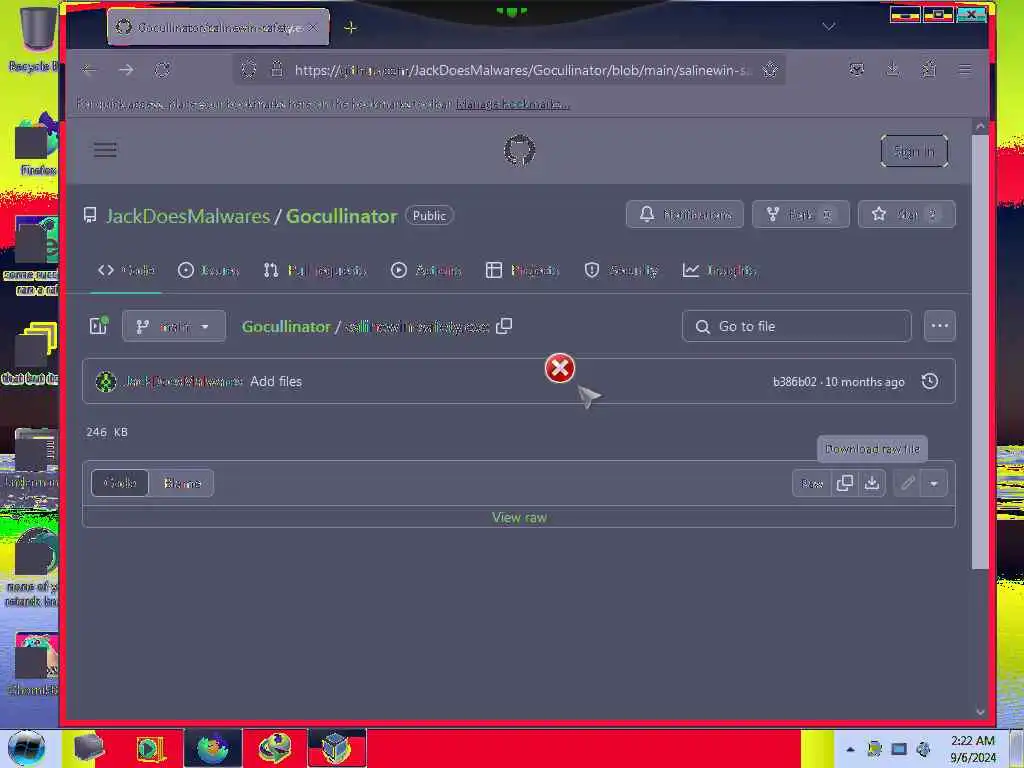Select the Code view toggle
The width and height of the screenshot is (1024, 768).
click(120, 483)
